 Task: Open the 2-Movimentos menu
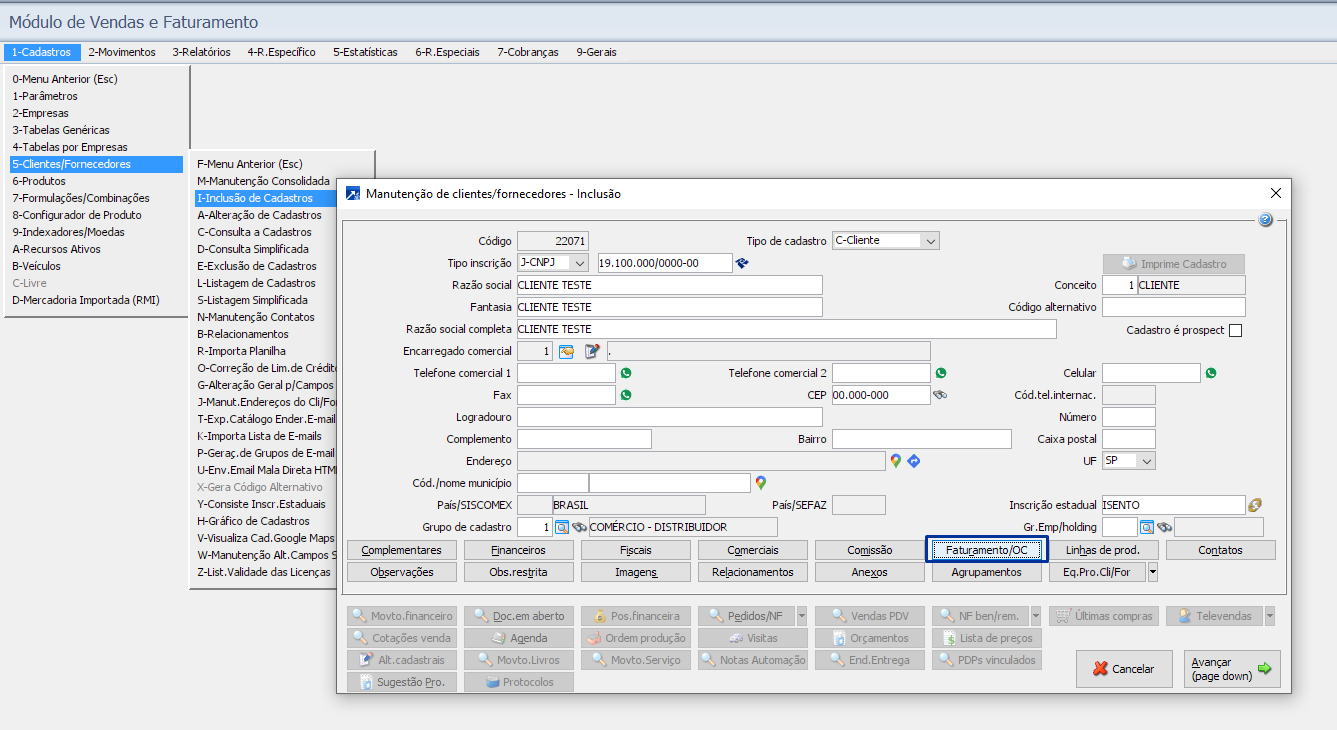122,52
